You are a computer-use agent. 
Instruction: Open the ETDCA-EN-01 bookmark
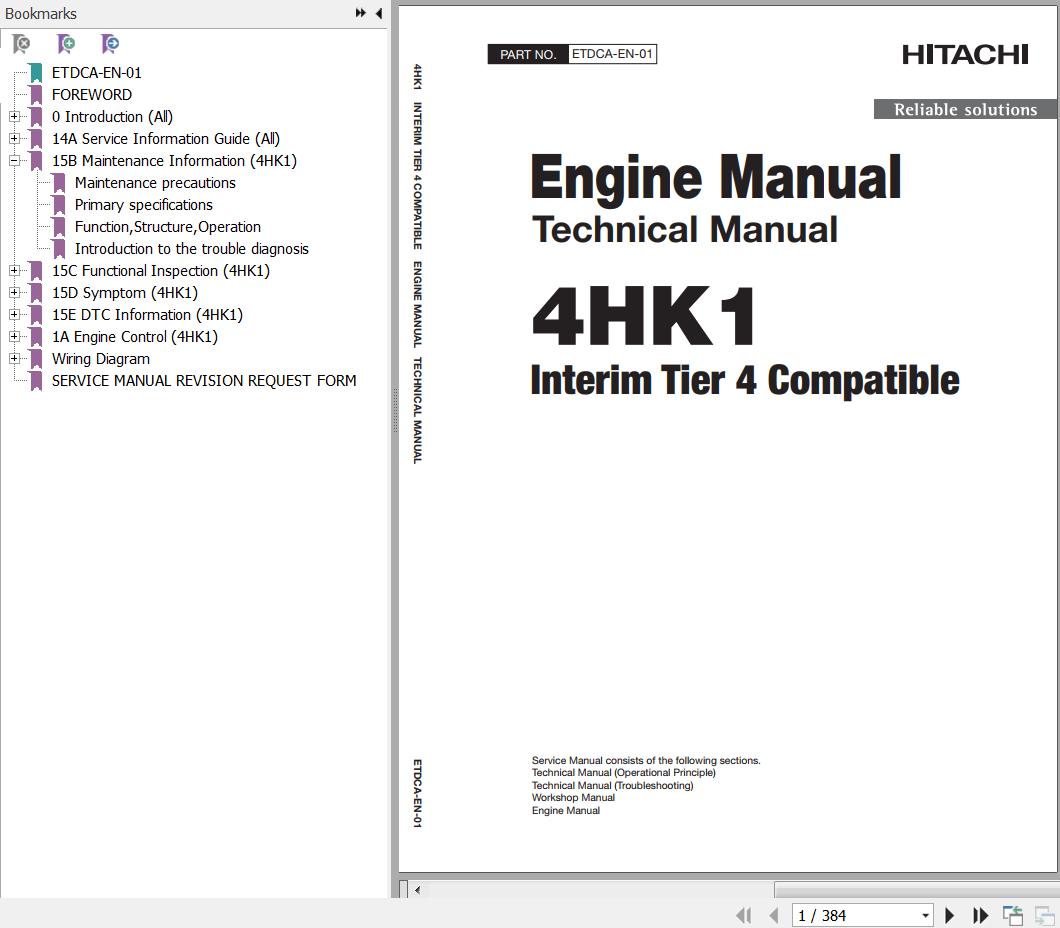click(x=97, y=72)
